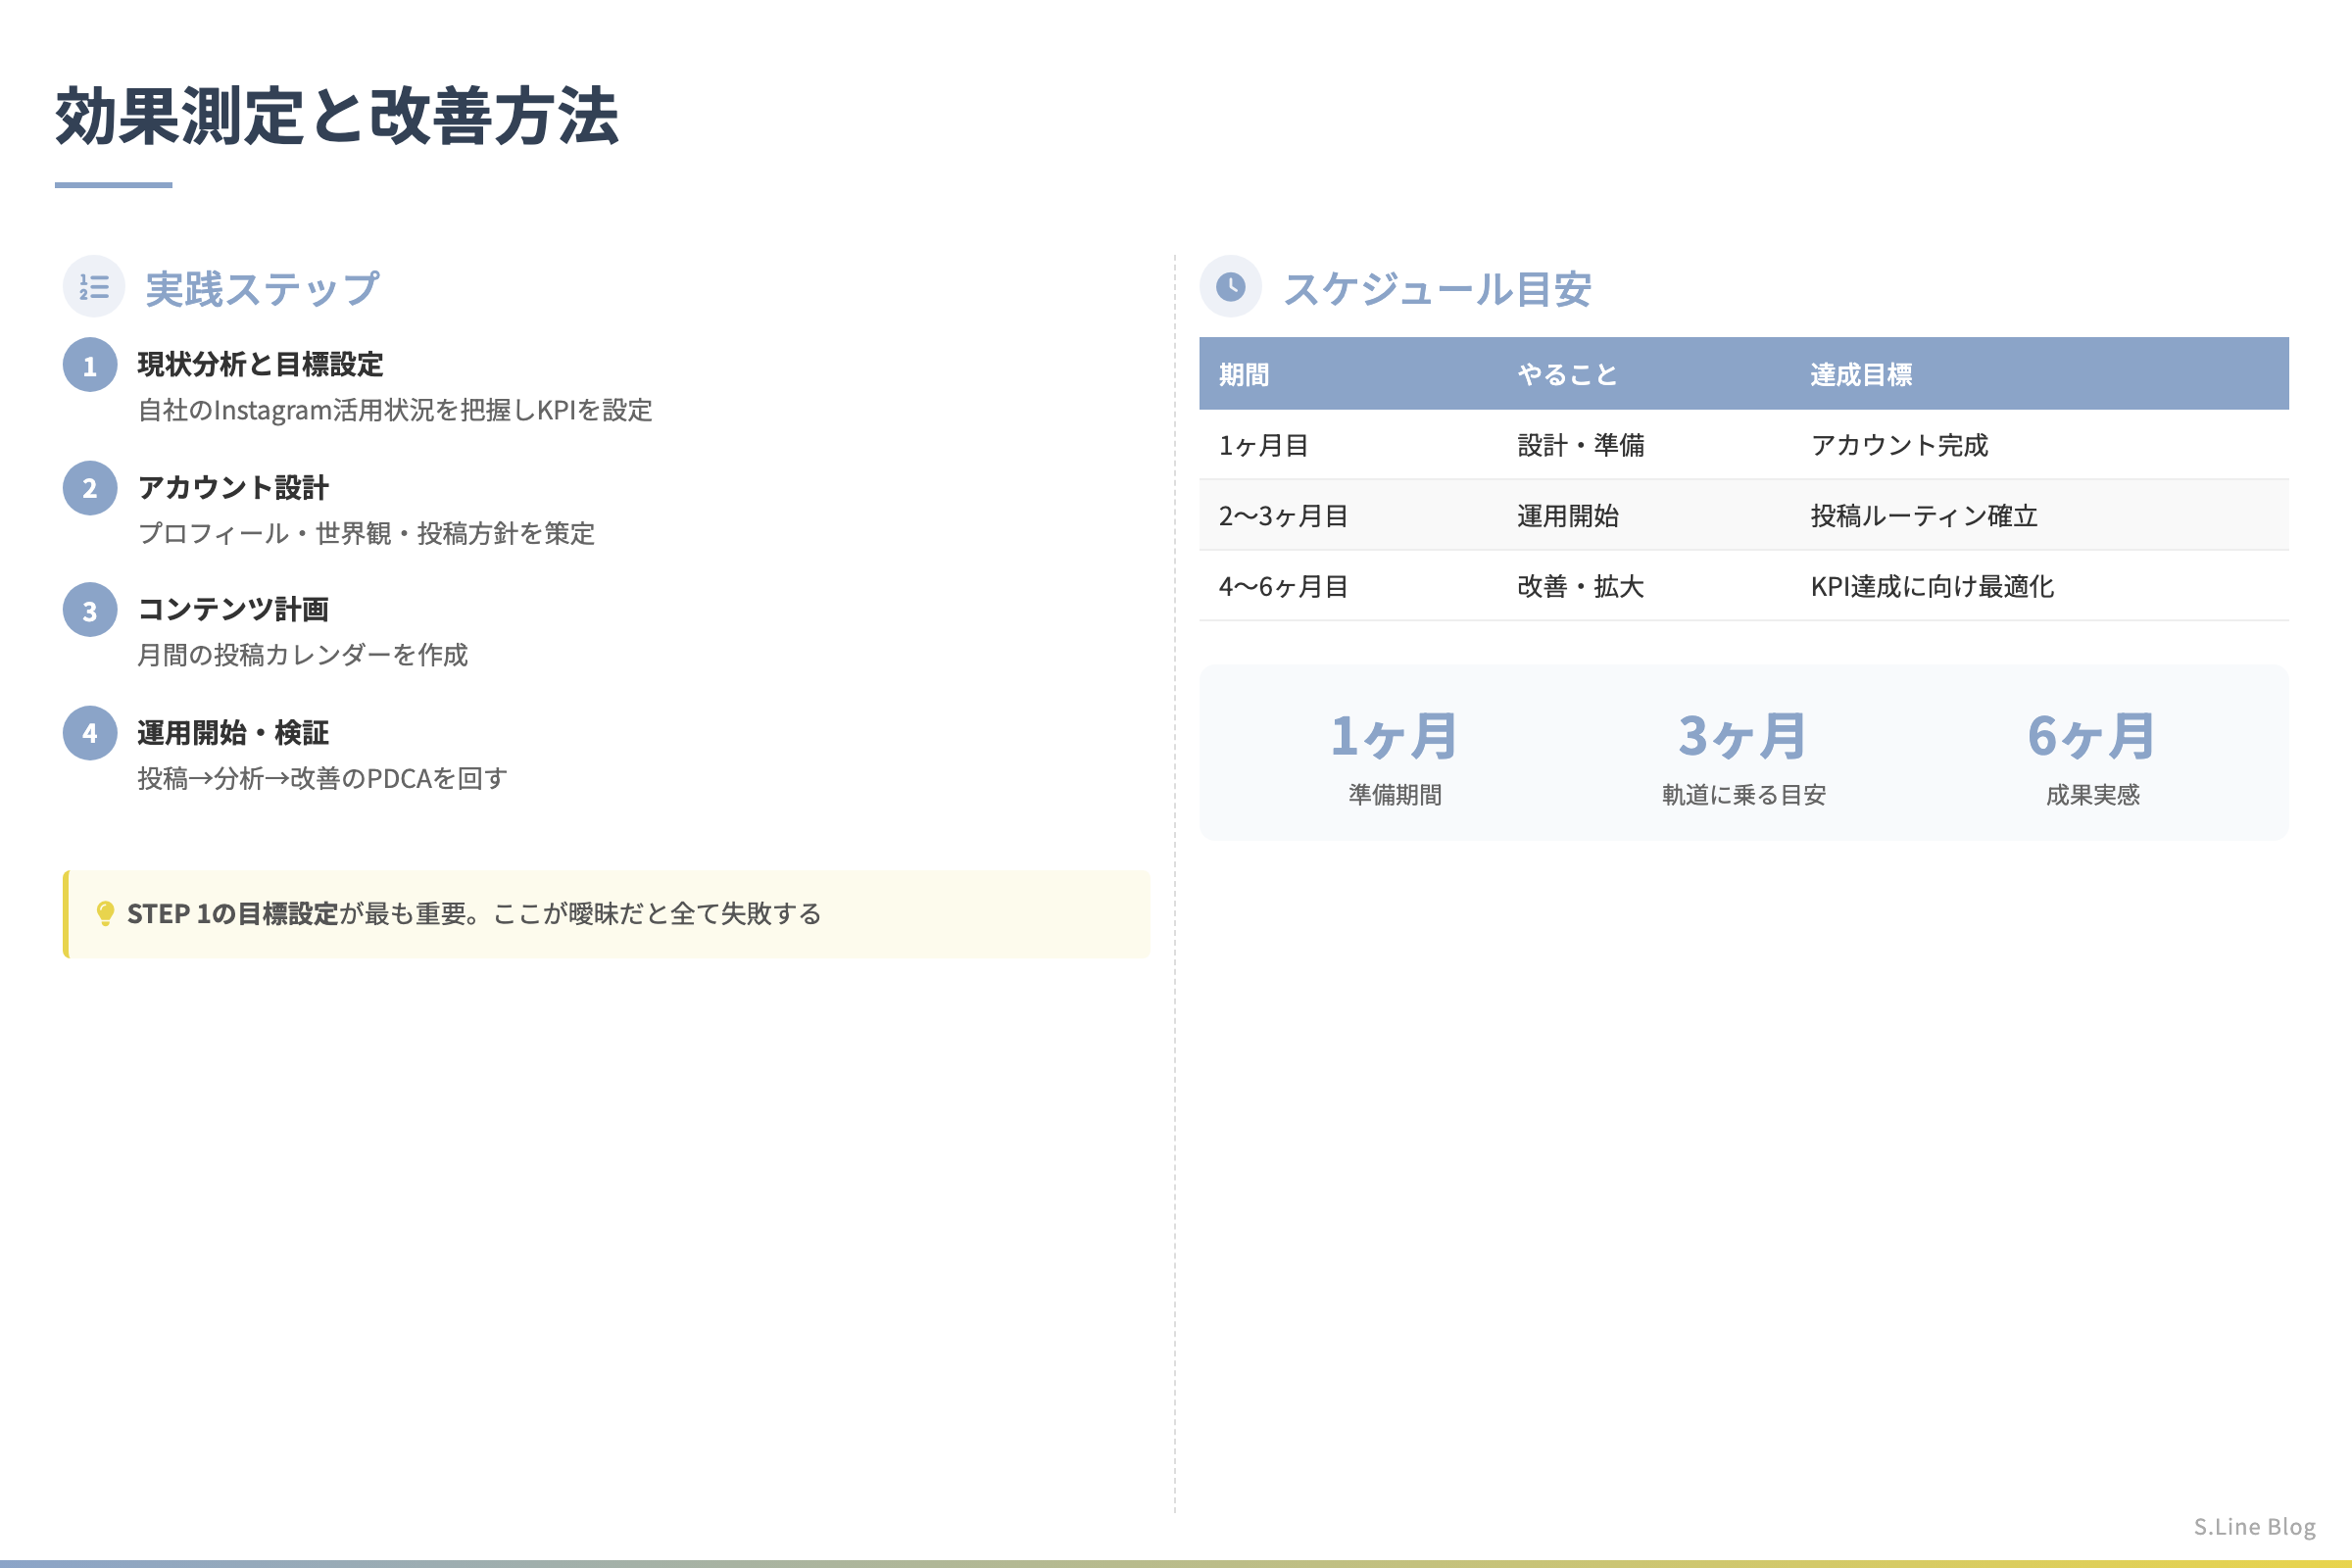The image size is (2352, 1568).
Task: Click the 準備期間 label
Action: tap(1395, 795)
